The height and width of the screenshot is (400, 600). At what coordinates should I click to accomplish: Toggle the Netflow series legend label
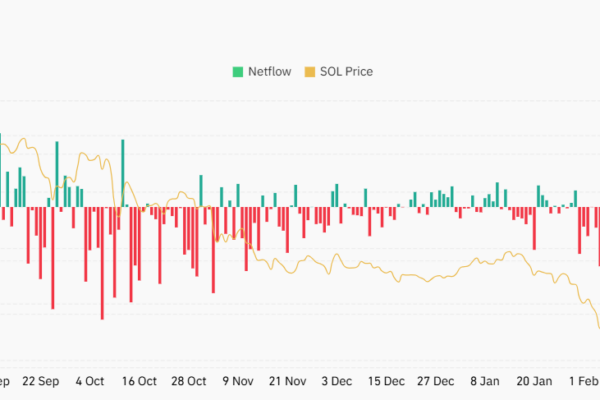pyautogui.click(x=267, y=71)
